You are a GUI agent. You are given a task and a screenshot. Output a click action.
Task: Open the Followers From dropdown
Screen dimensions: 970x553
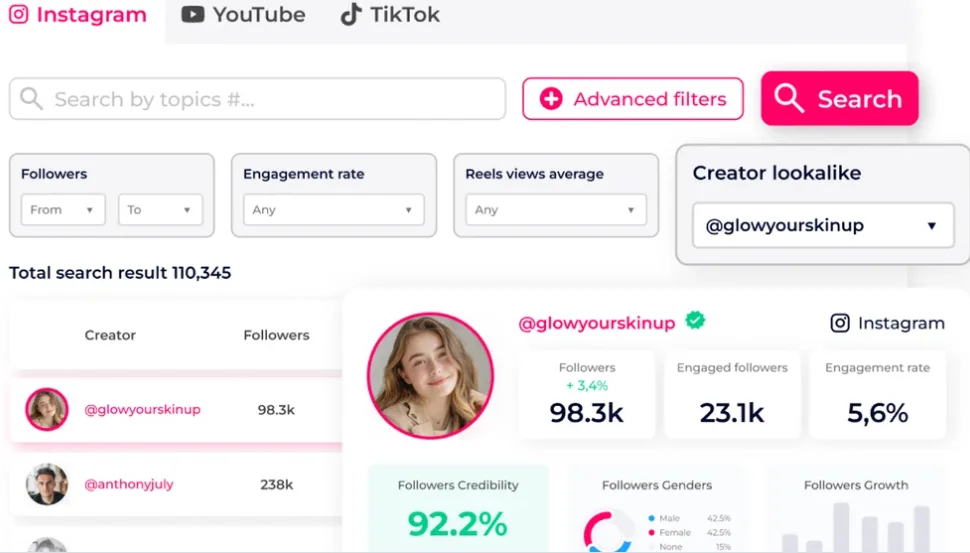point(63,210)
